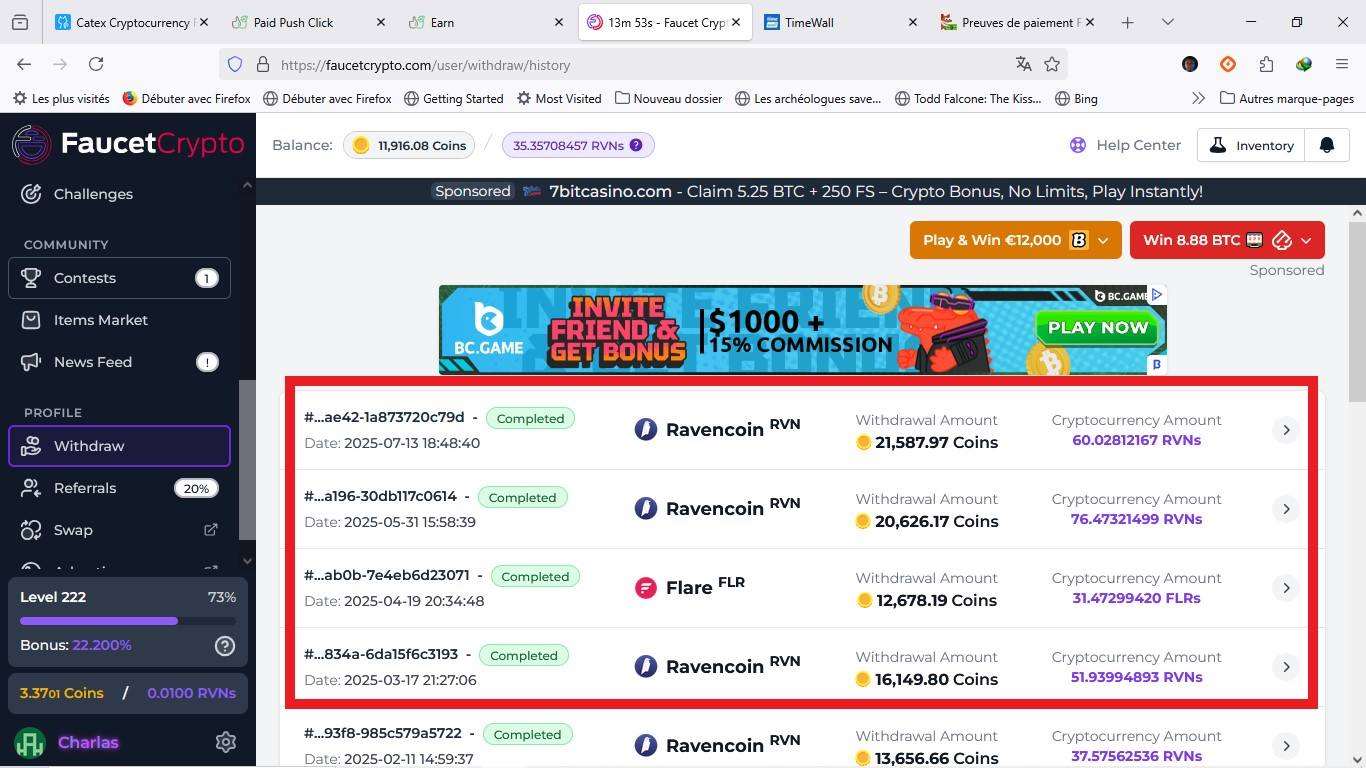Expand withdrawal details for 2025-07-13 row
Viewport: 1366px width, 768px height.
1286,430
